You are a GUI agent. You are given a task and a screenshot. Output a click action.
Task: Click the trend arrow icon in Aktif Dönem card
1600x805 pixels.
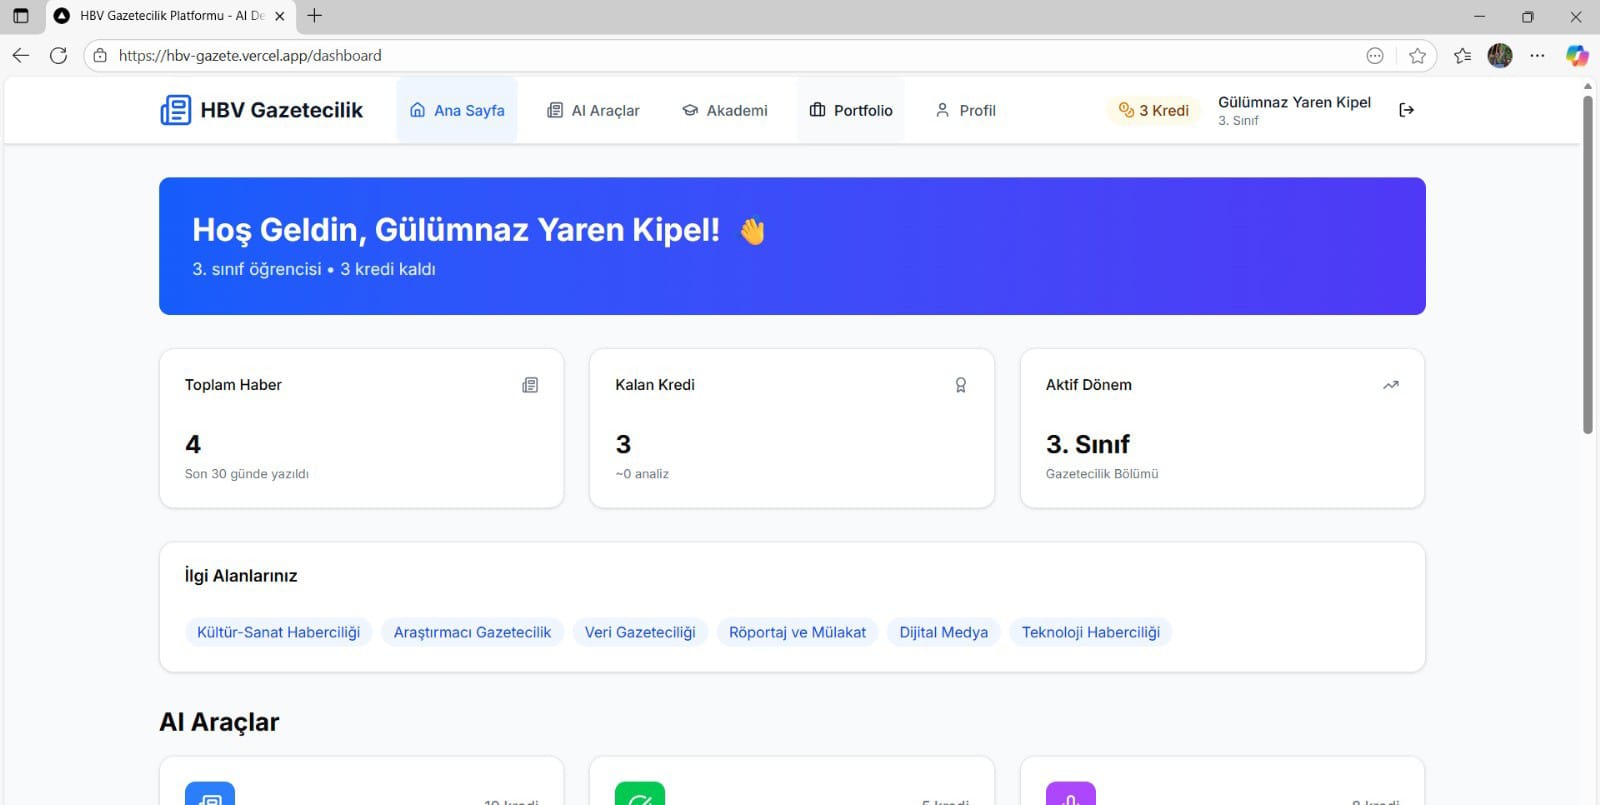(1390, 385)
